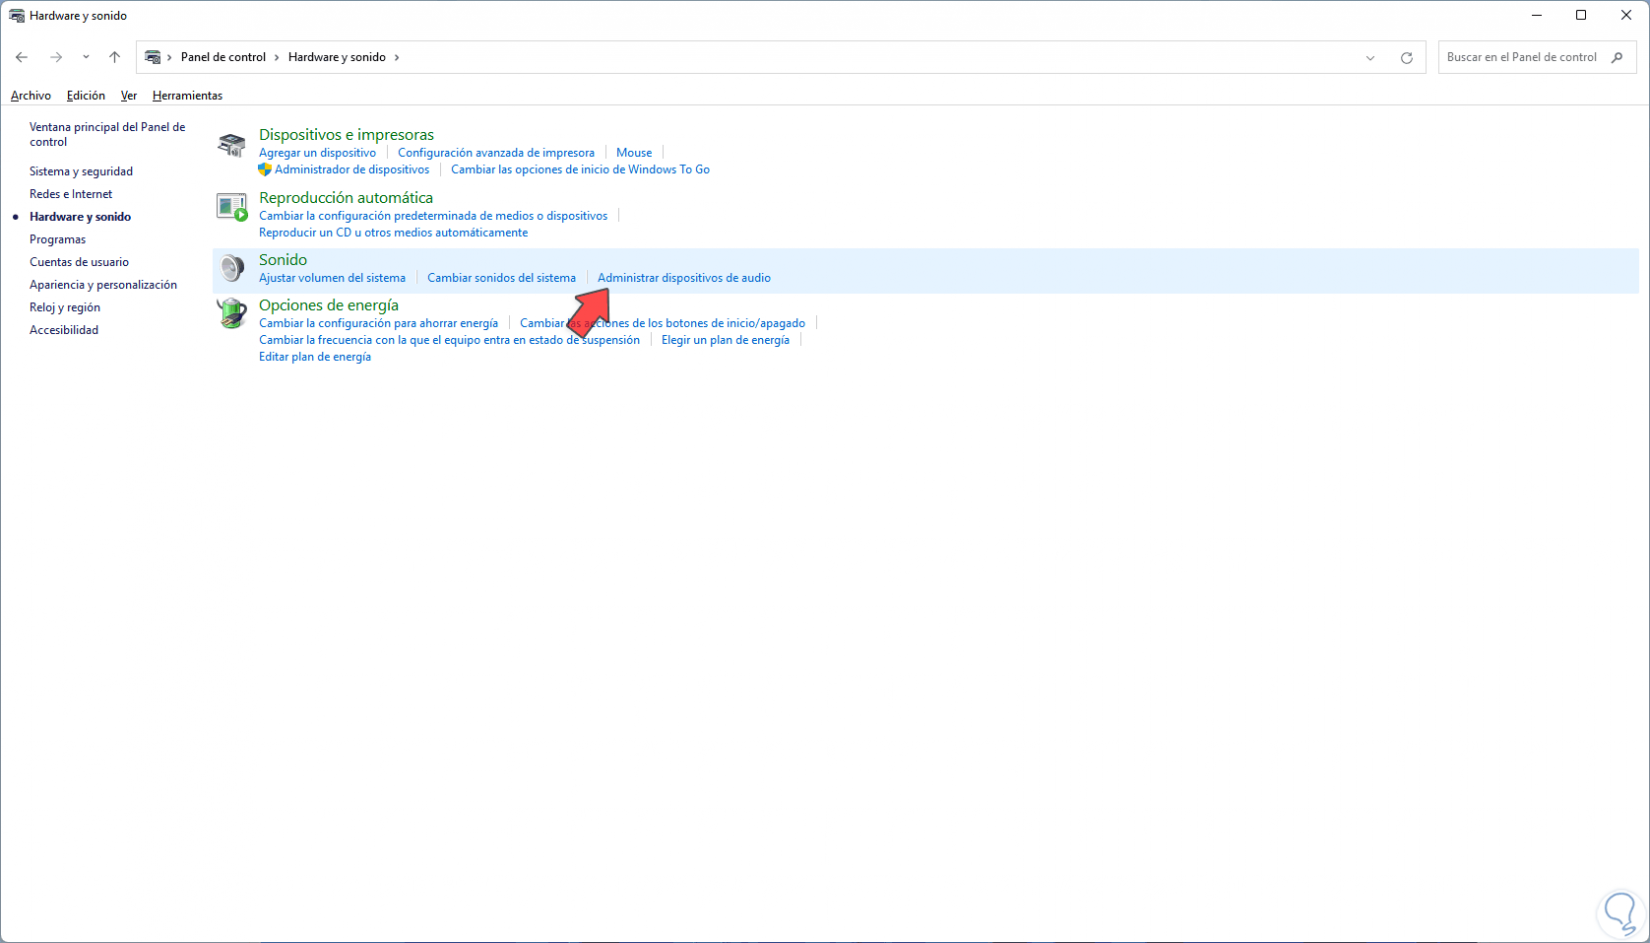The image size is (1650, 943).
Task: Expand the chevron after Panel de control
Action: (x=277, y=57)
